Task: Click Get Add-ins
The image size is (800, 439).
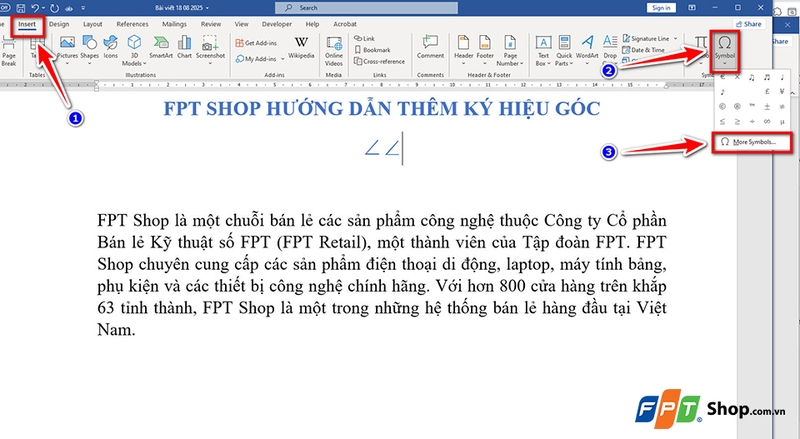Action: click(x=256, y=43)
